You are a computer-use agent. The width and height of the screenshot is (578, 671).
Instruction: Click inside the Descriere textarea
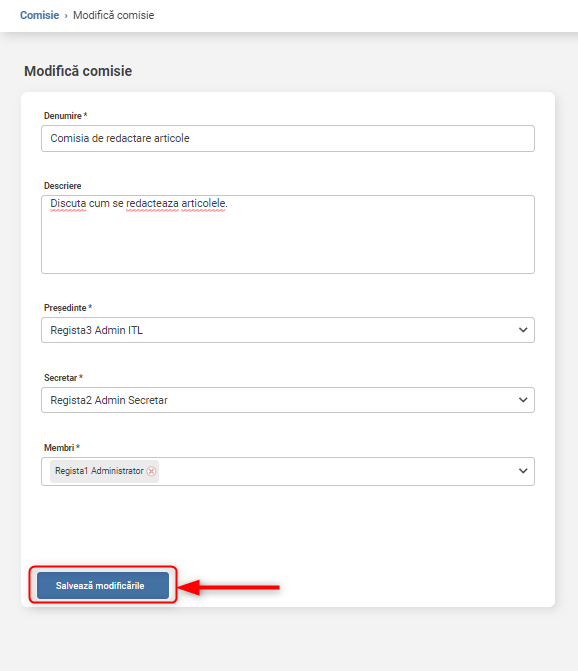coord(288,235)
